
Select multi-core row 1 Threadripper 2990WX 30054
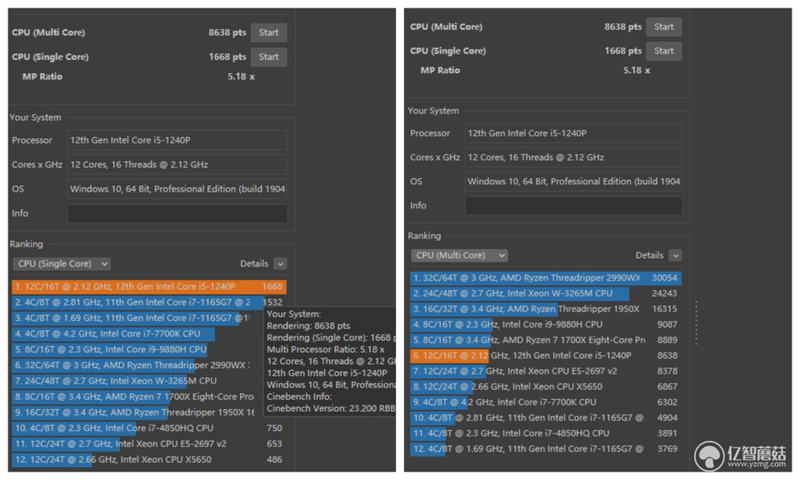click(x=546, y=278)
